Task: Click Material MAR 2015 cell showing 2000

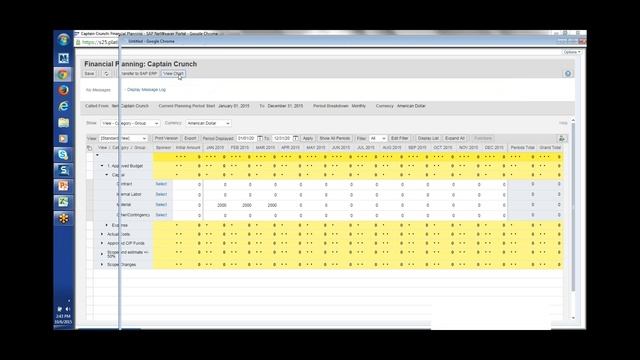Action: [x=266, y=205]
